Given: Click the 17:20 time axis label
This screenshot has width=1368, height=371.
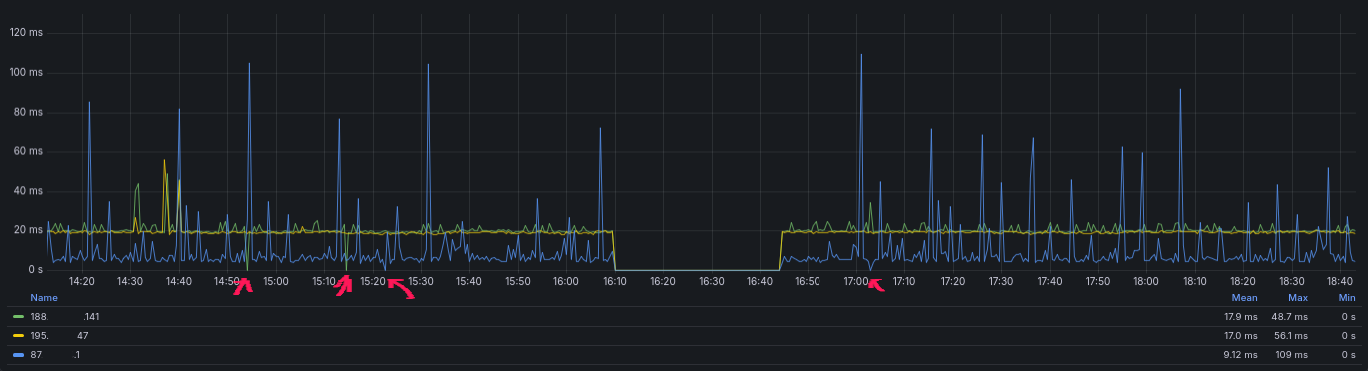Looking at the screenshot, I should click(x=953, y=282).
